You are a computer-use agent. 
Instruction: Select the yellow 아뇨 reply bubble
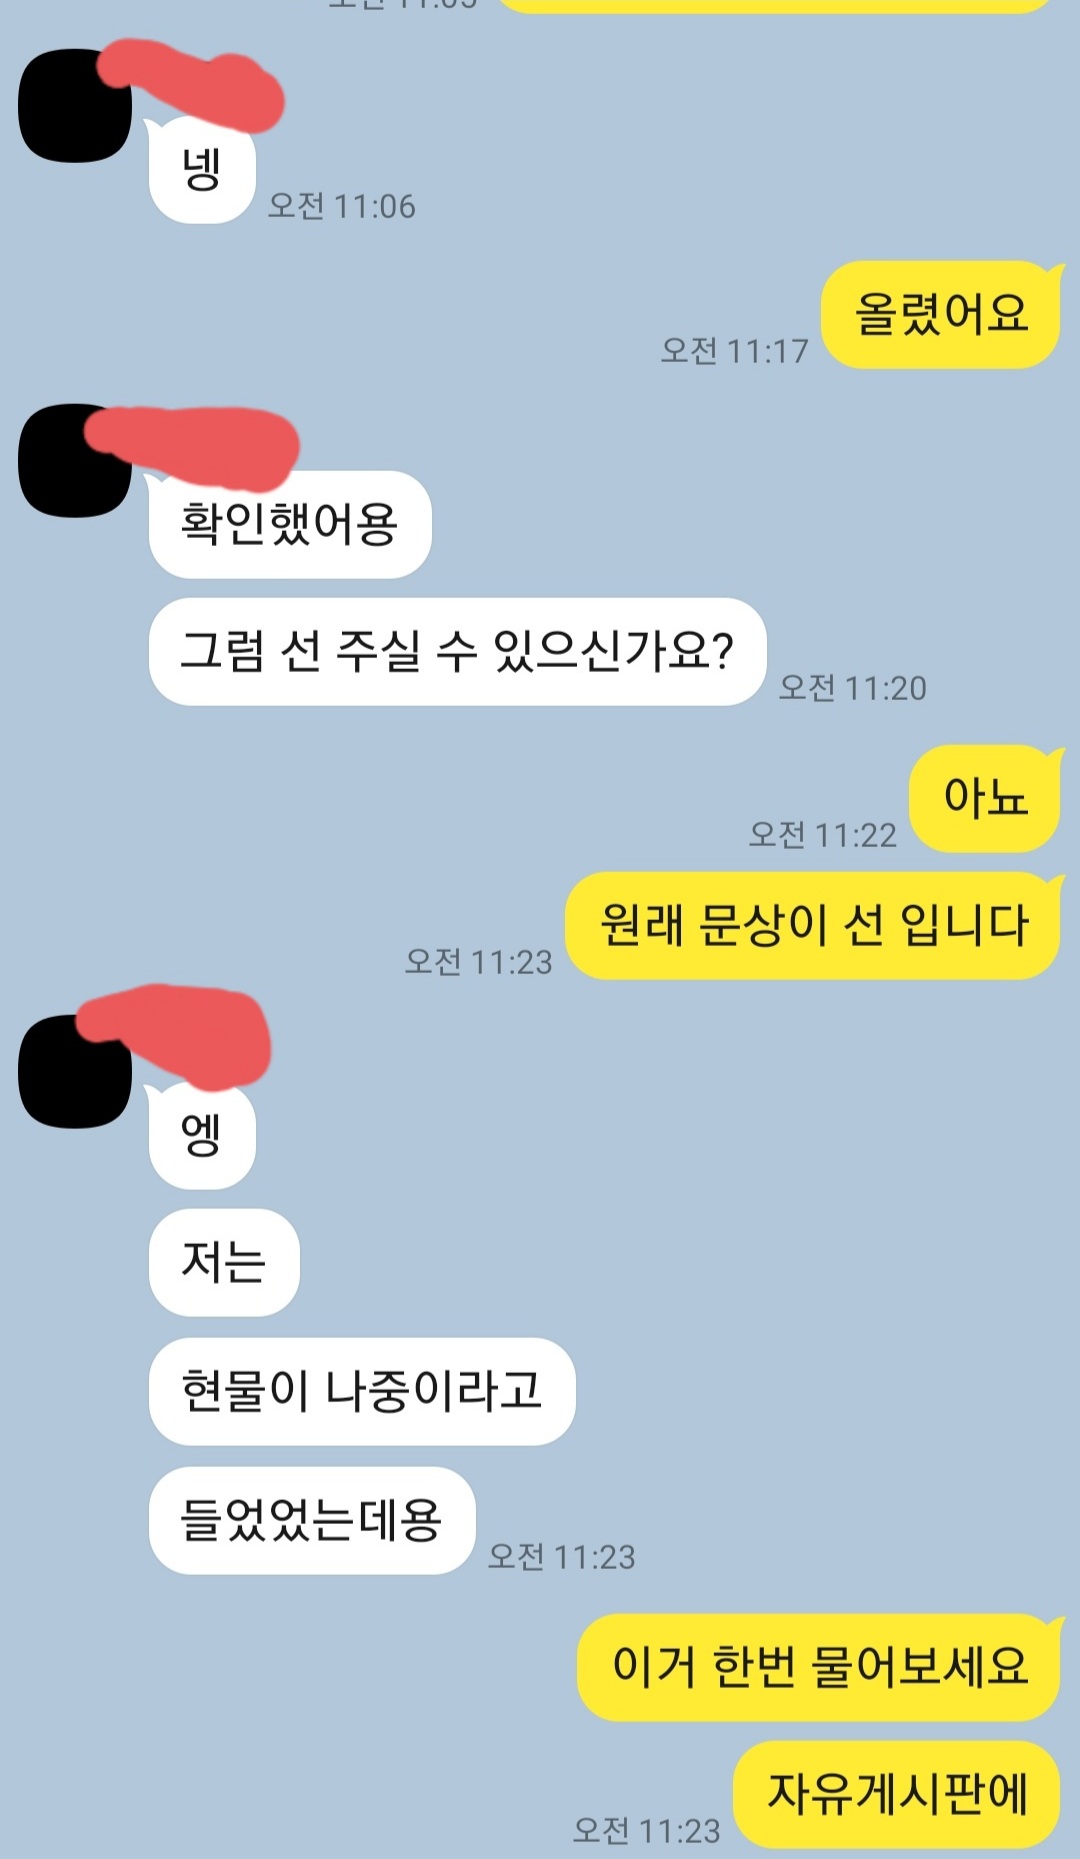985,798
